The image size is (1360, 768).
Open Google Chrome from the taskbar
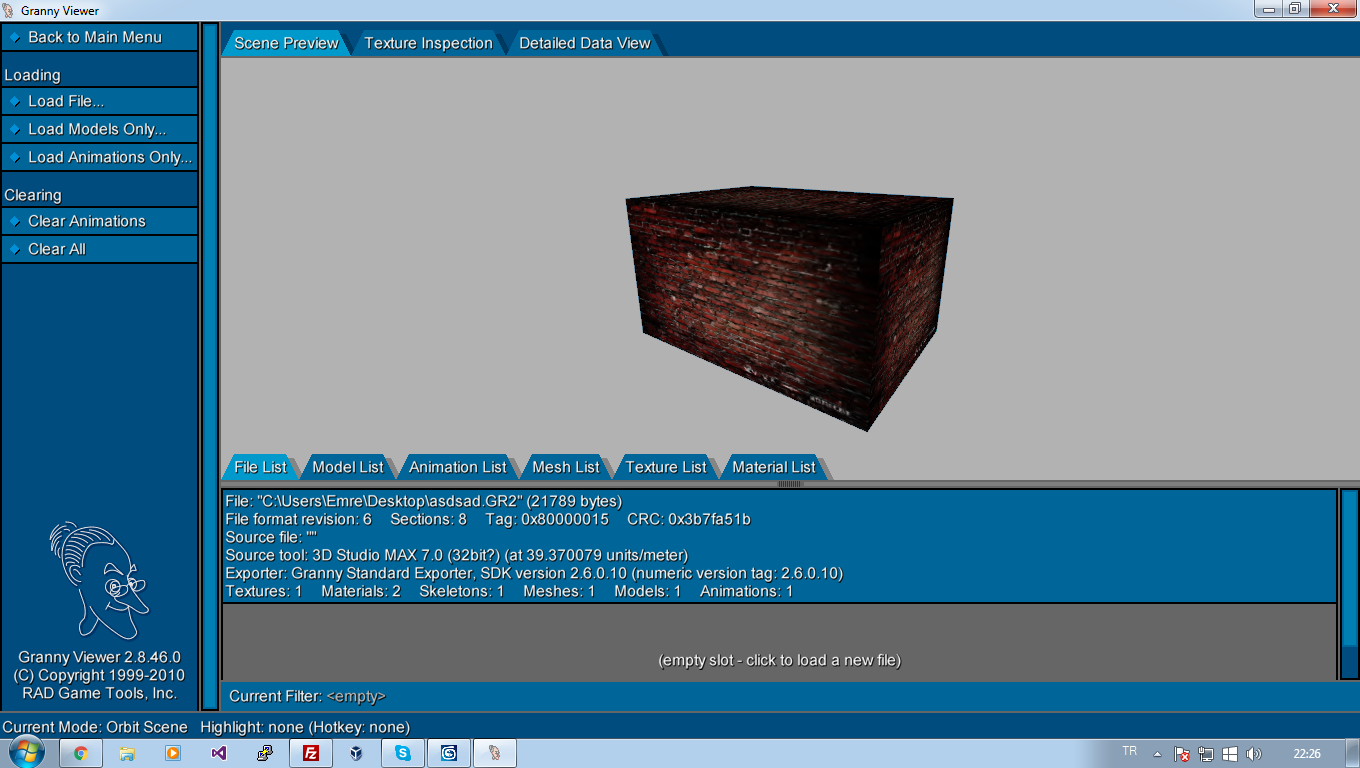[81, 753]
